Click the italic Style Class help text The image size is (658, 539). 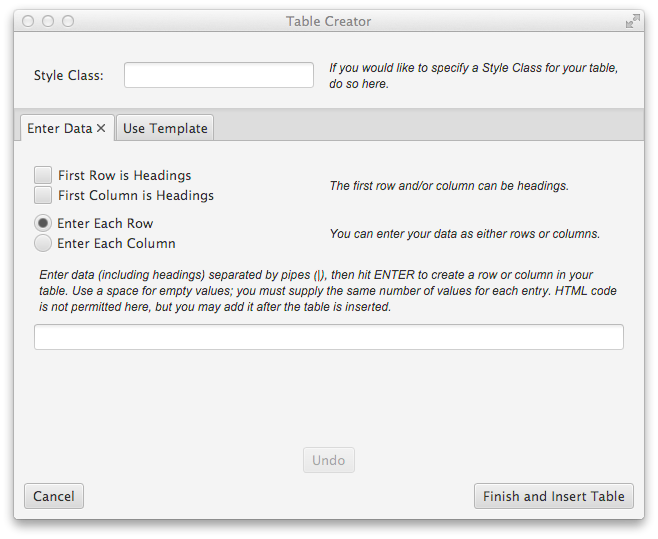[x=473, y=76]
